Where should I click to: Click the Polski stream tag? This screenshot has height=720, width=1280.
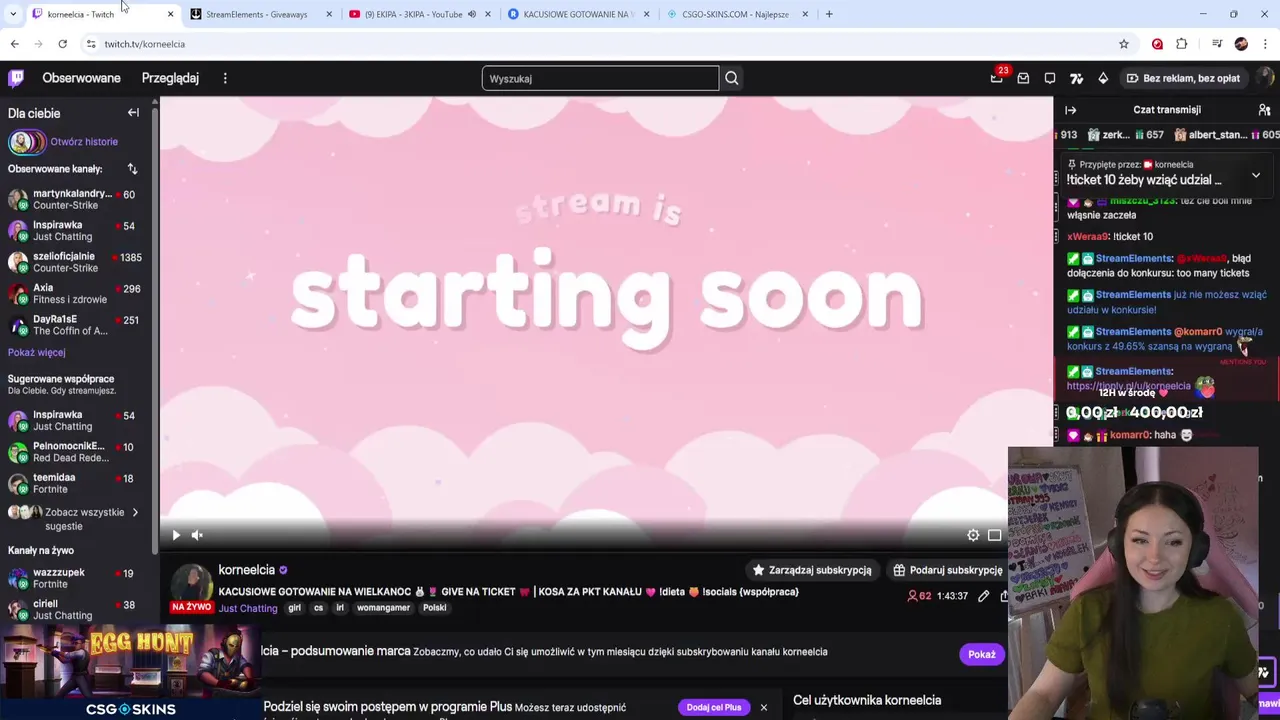click(x=435, y=608)
